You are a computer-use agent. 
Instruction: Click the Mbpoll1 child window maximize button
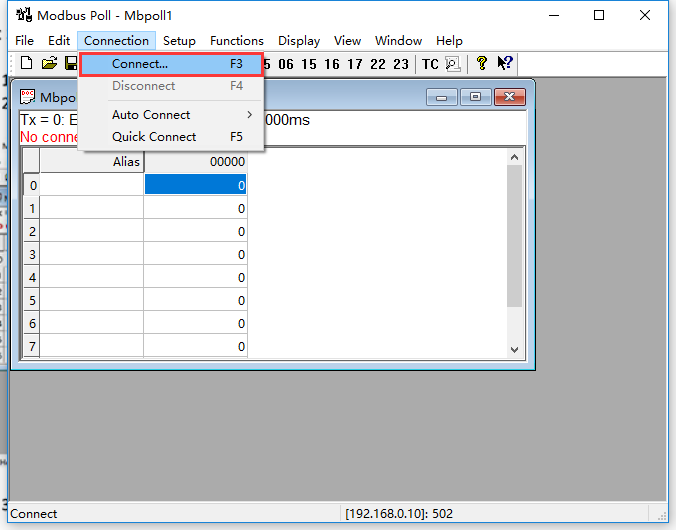click(475, 97)
